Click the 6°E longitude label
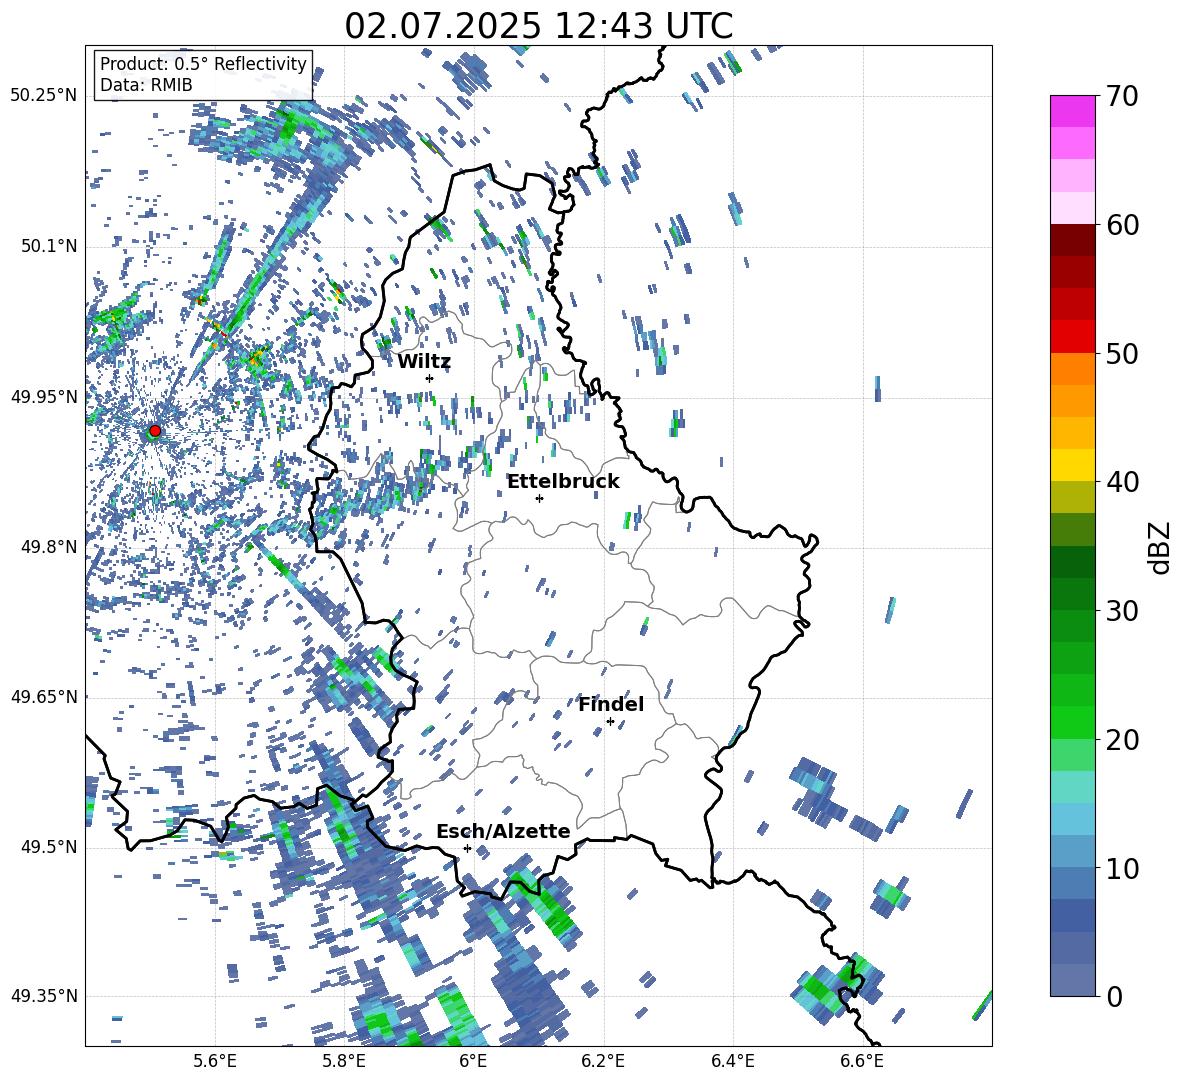The image size is (1184, 1081). pyautogui.click(x=473, y=1061)
